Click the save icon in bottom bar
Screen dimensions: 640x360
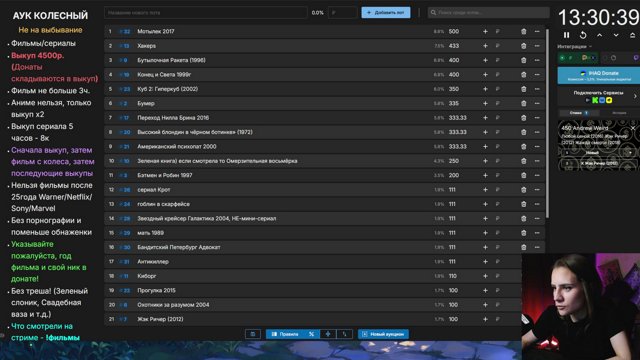tap(253, 334)
